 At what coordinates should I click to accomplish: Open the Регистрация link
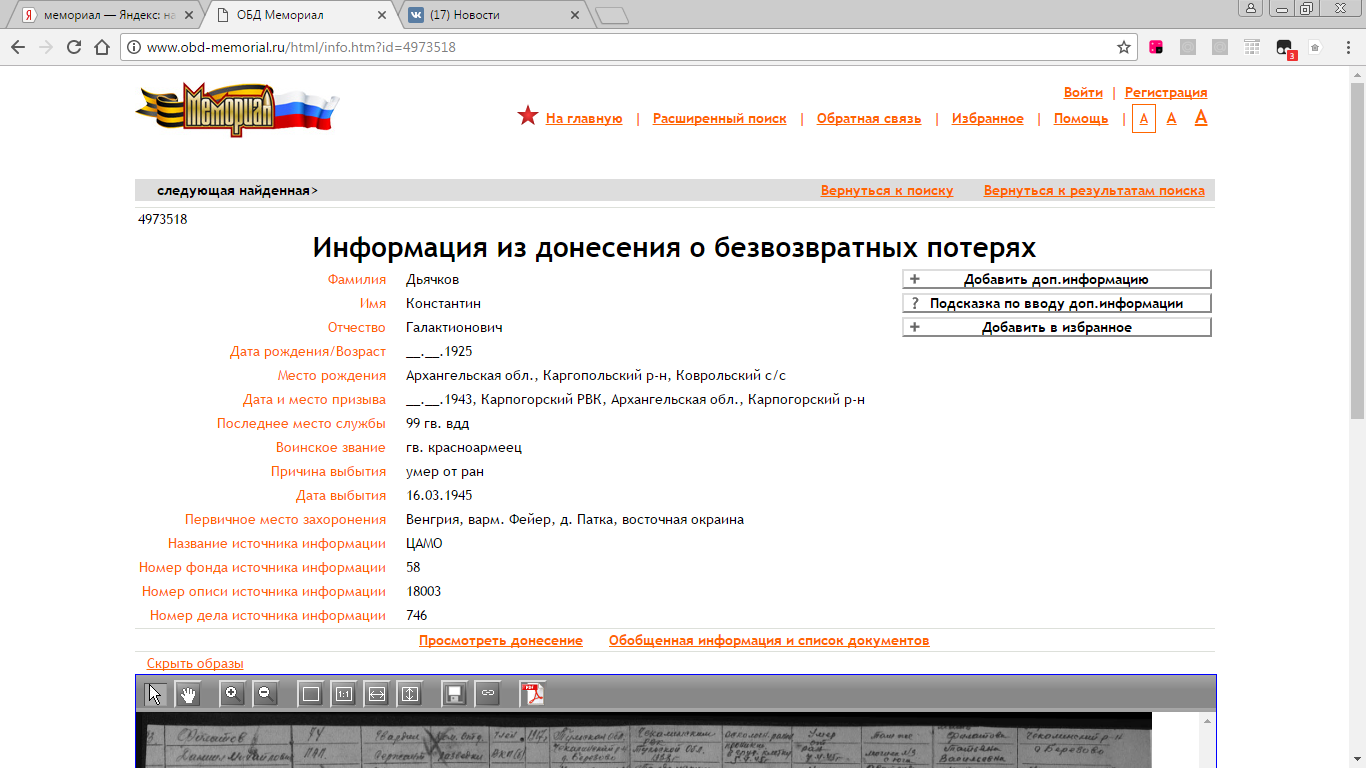click(1166, 92)
